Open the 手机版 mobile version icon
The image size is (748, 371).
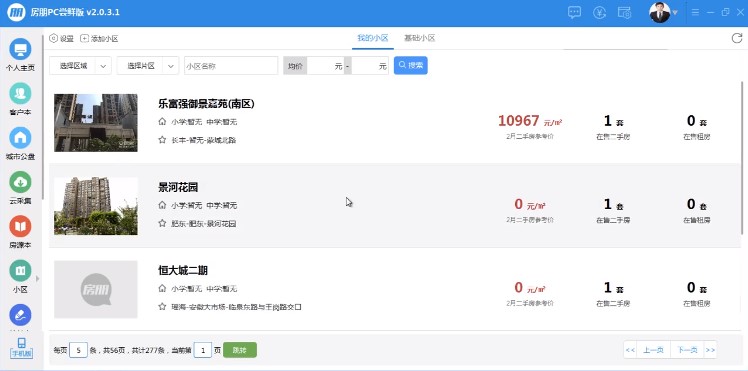[21, 348]
